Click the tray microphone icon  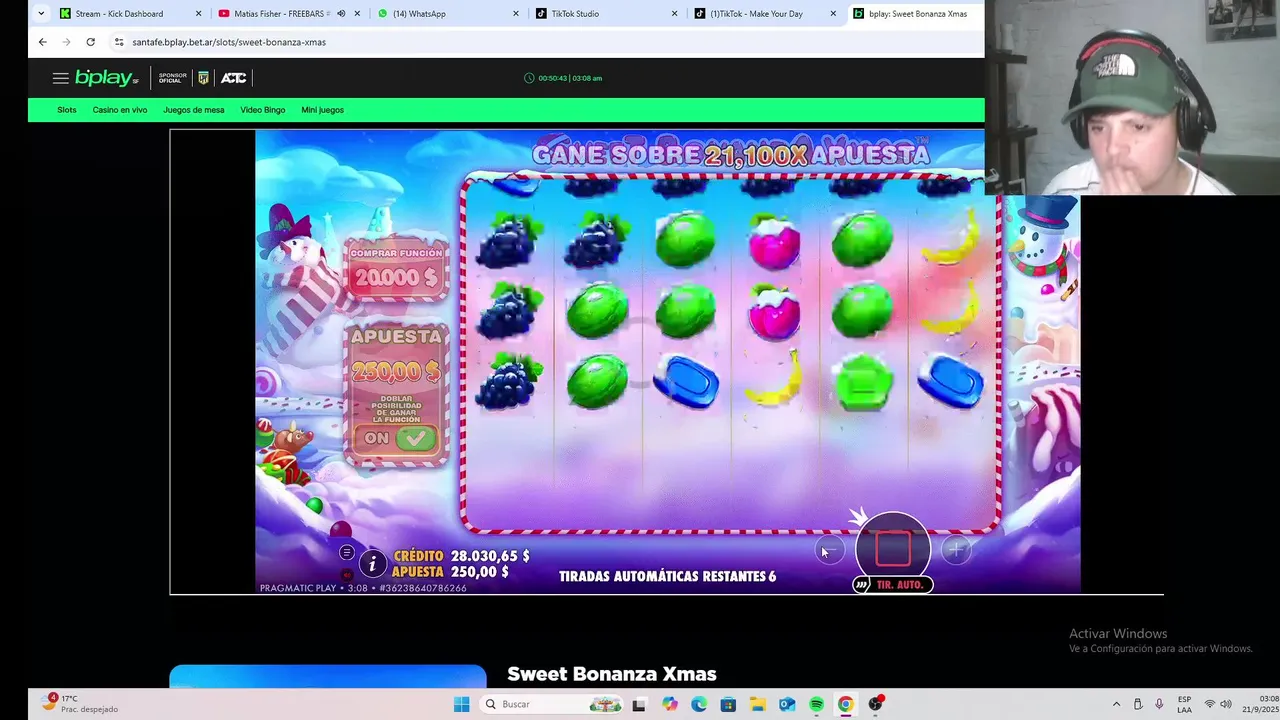coord(1159,704)
